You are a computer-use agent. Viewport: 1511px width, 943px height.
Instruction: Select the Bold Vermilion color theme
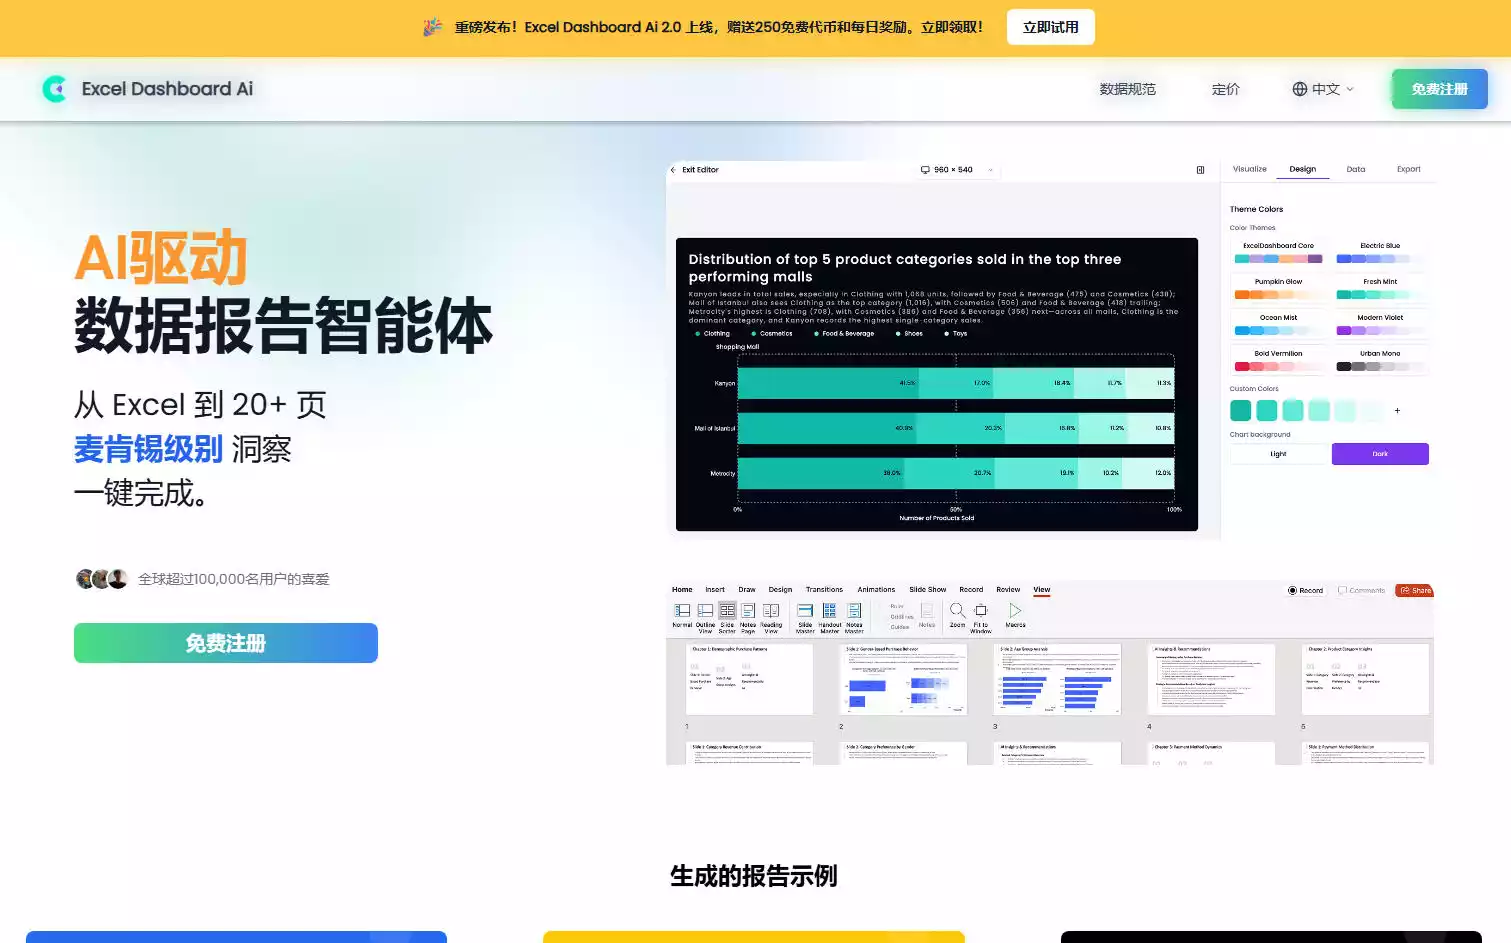(1278, 360)
